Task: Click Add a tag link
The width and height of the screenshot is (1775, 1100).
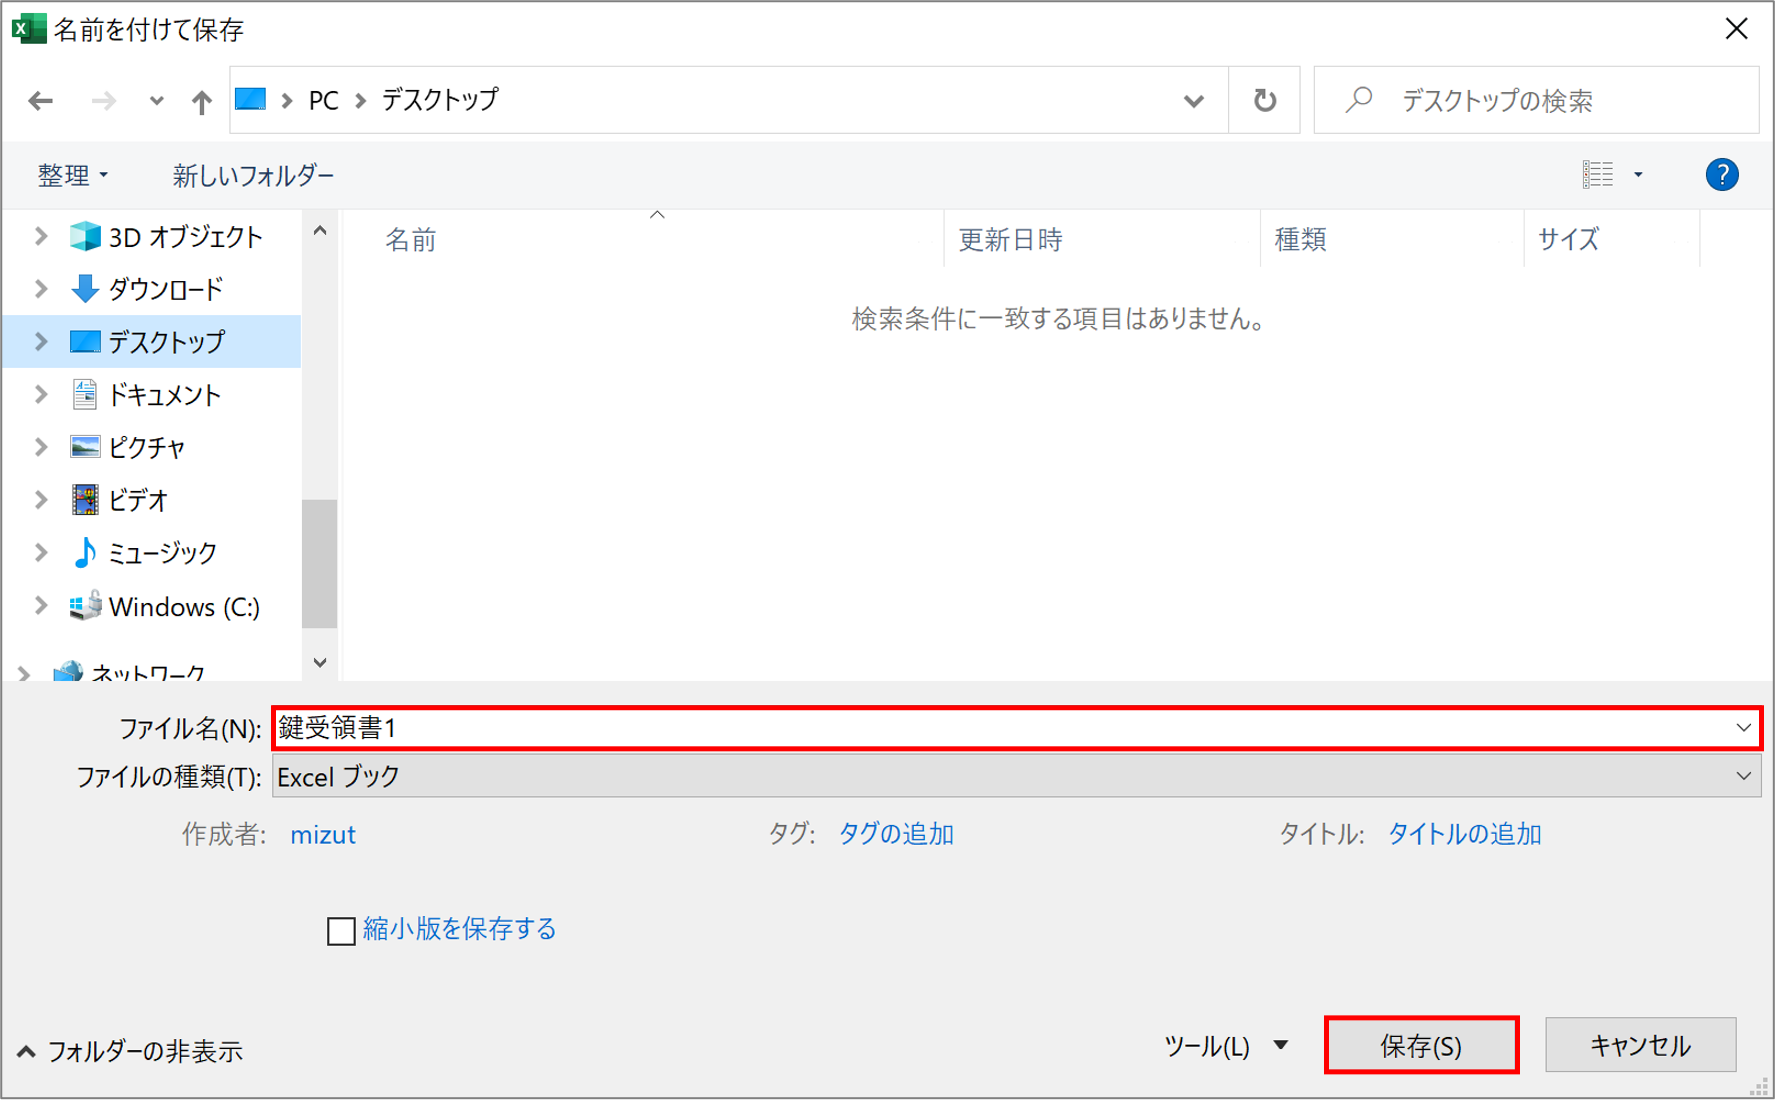Action: pyautogui.click(x=895, y=834)
